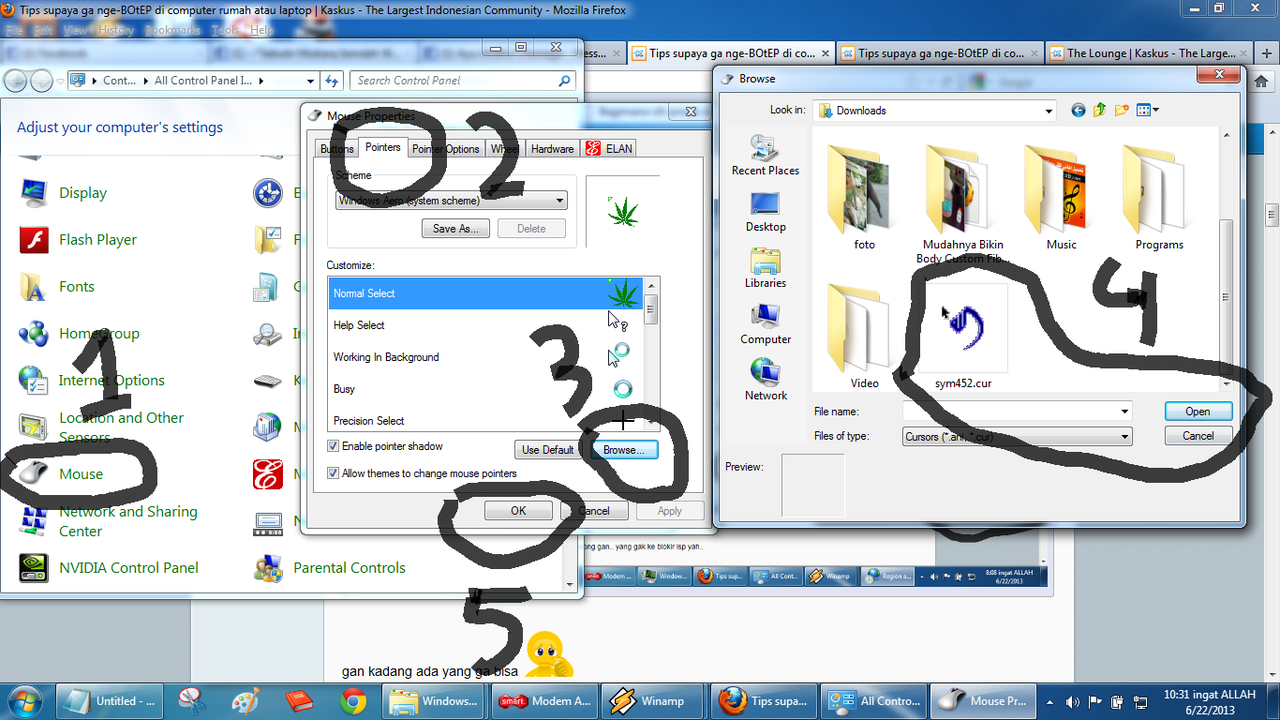Expand the Look in Downloads dropdown
This screenshot has width=1280, height=720.
pos(1048,111)
